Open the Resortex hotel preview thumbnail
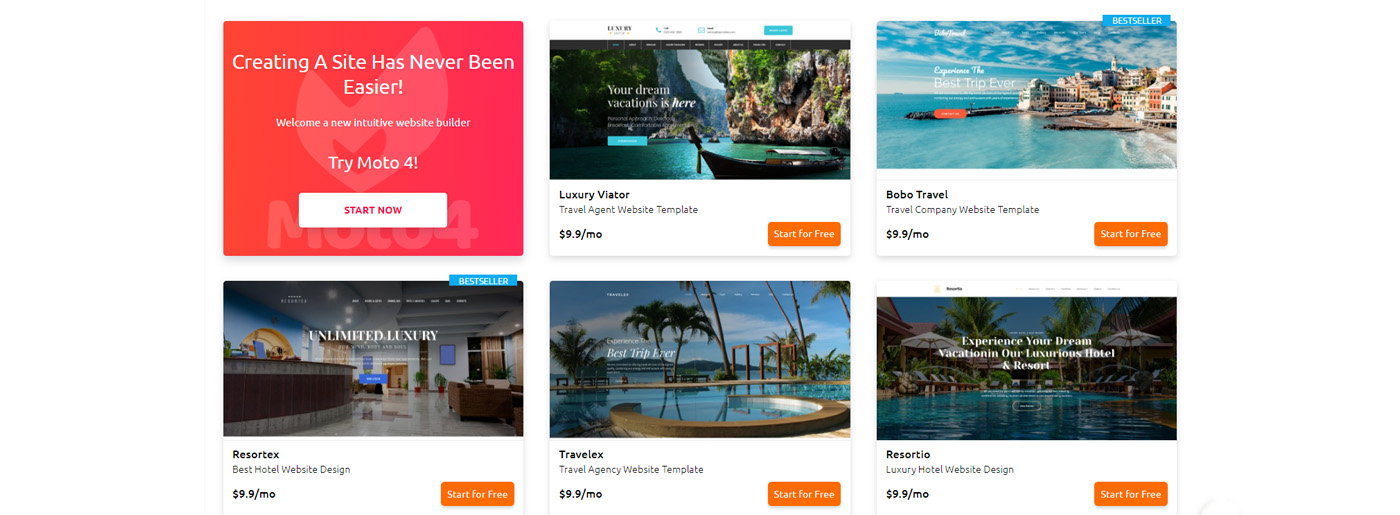Image resolution: width=1400 pixels, height=515 pixels. point(373,359)
